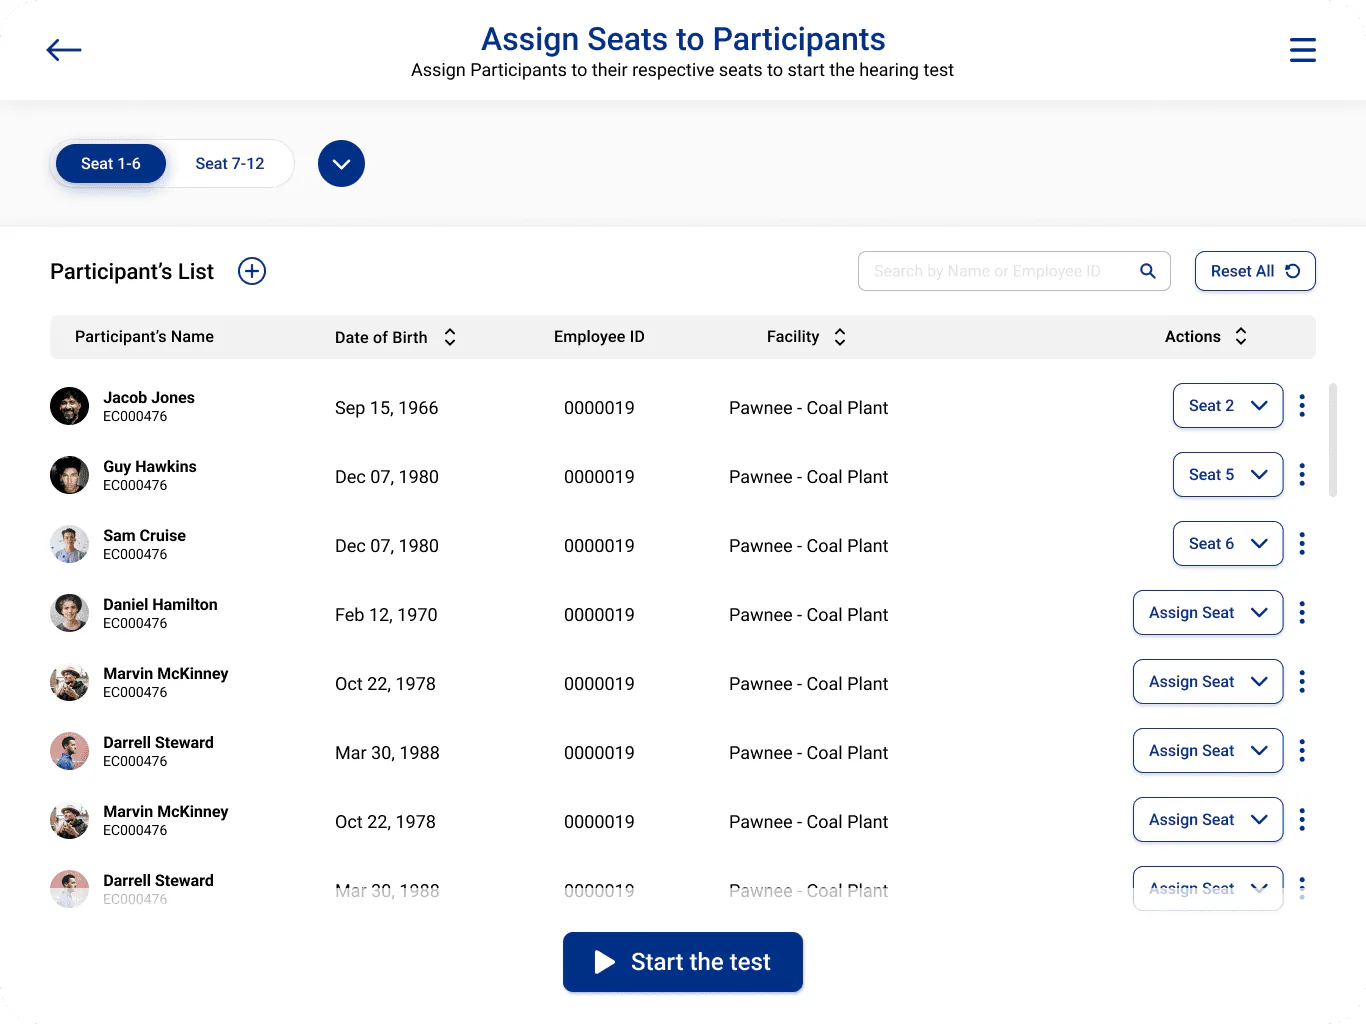Click the Reset All button
This screenshot has width=1366, height=1024.
pos(1255,271)
